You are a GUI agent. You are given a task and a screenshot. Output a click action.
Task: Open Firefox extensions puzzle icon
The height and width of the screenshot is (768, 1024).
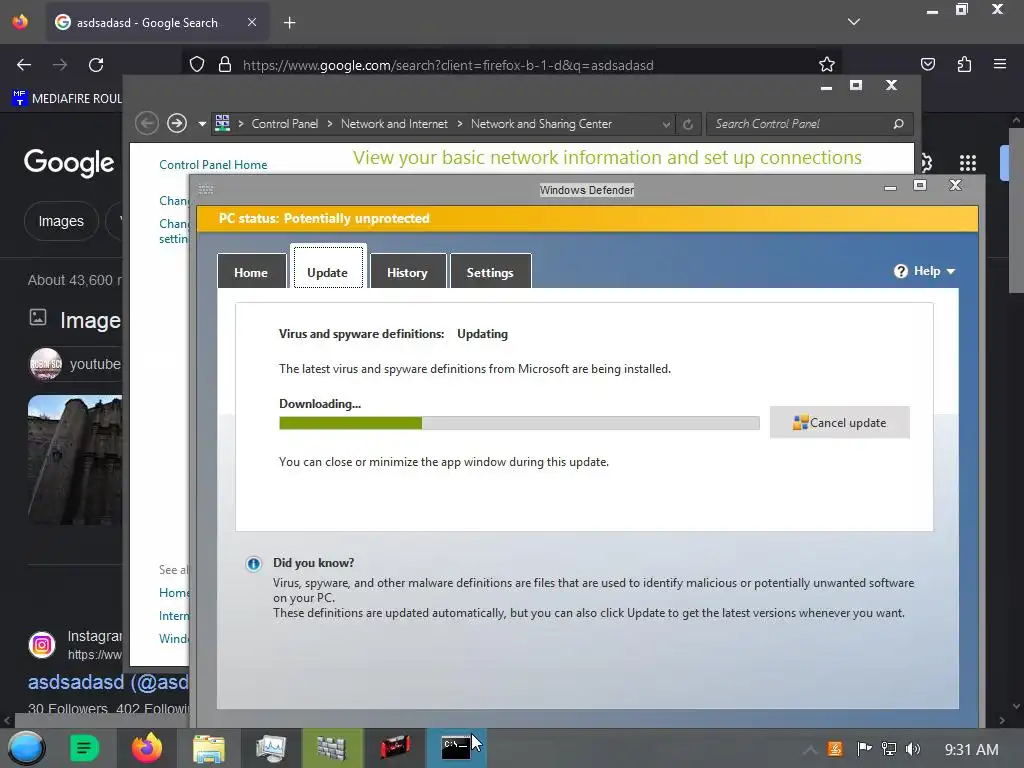click(x=964, y=64)
